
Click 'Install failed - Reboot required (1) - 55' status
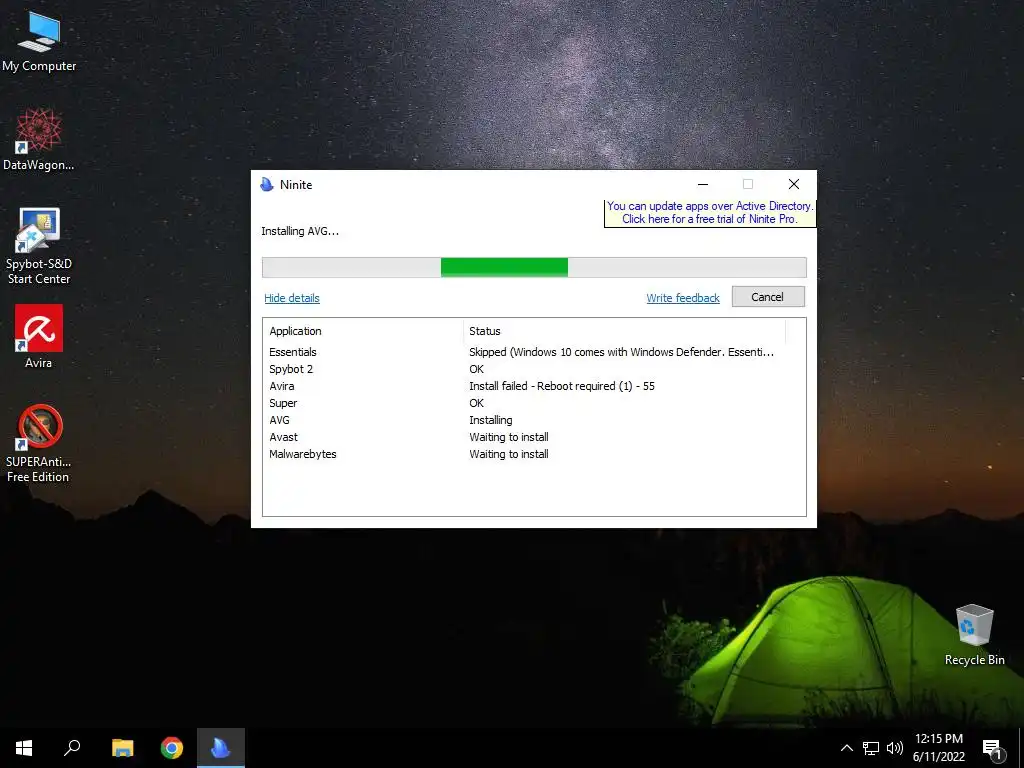562,386
